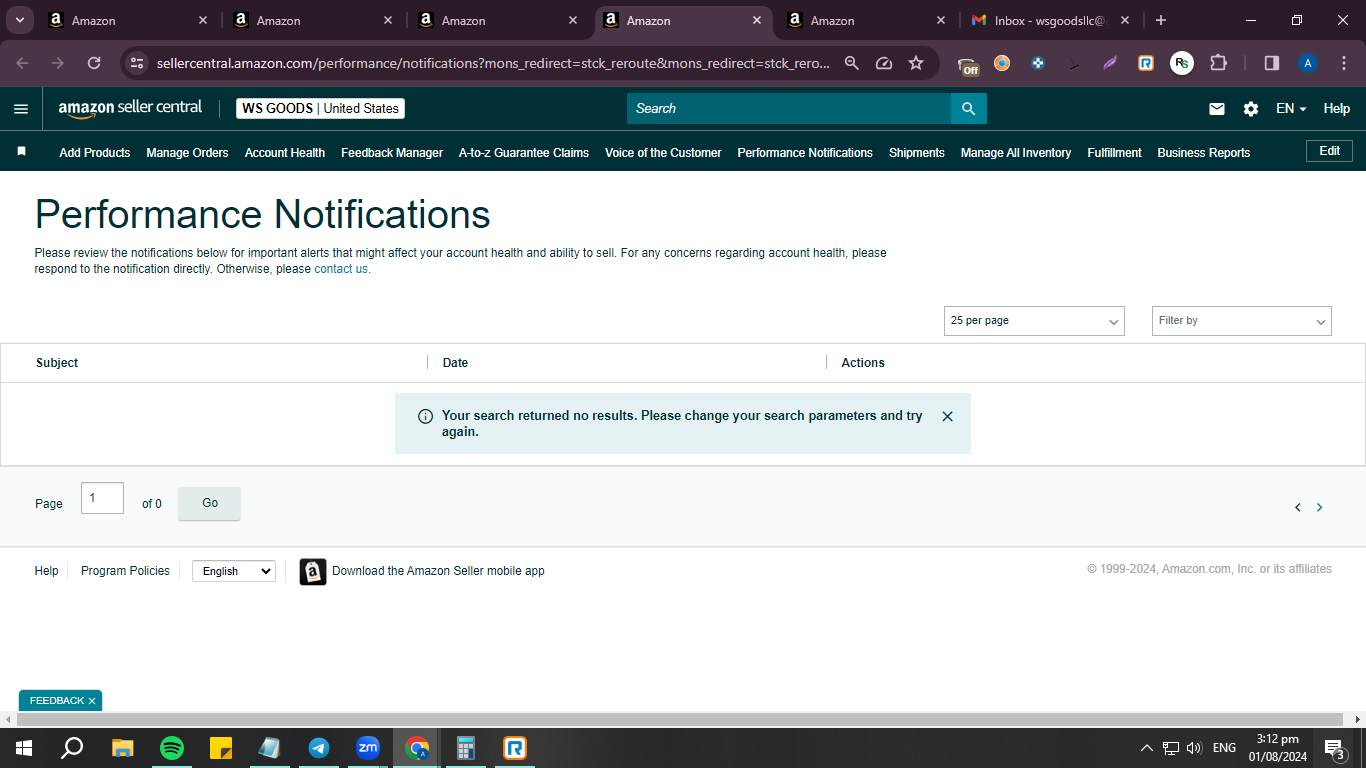The image size is (1366, 768).
Task: Click the page number input field
Action: pyautogui.click(x=102, y=498)
